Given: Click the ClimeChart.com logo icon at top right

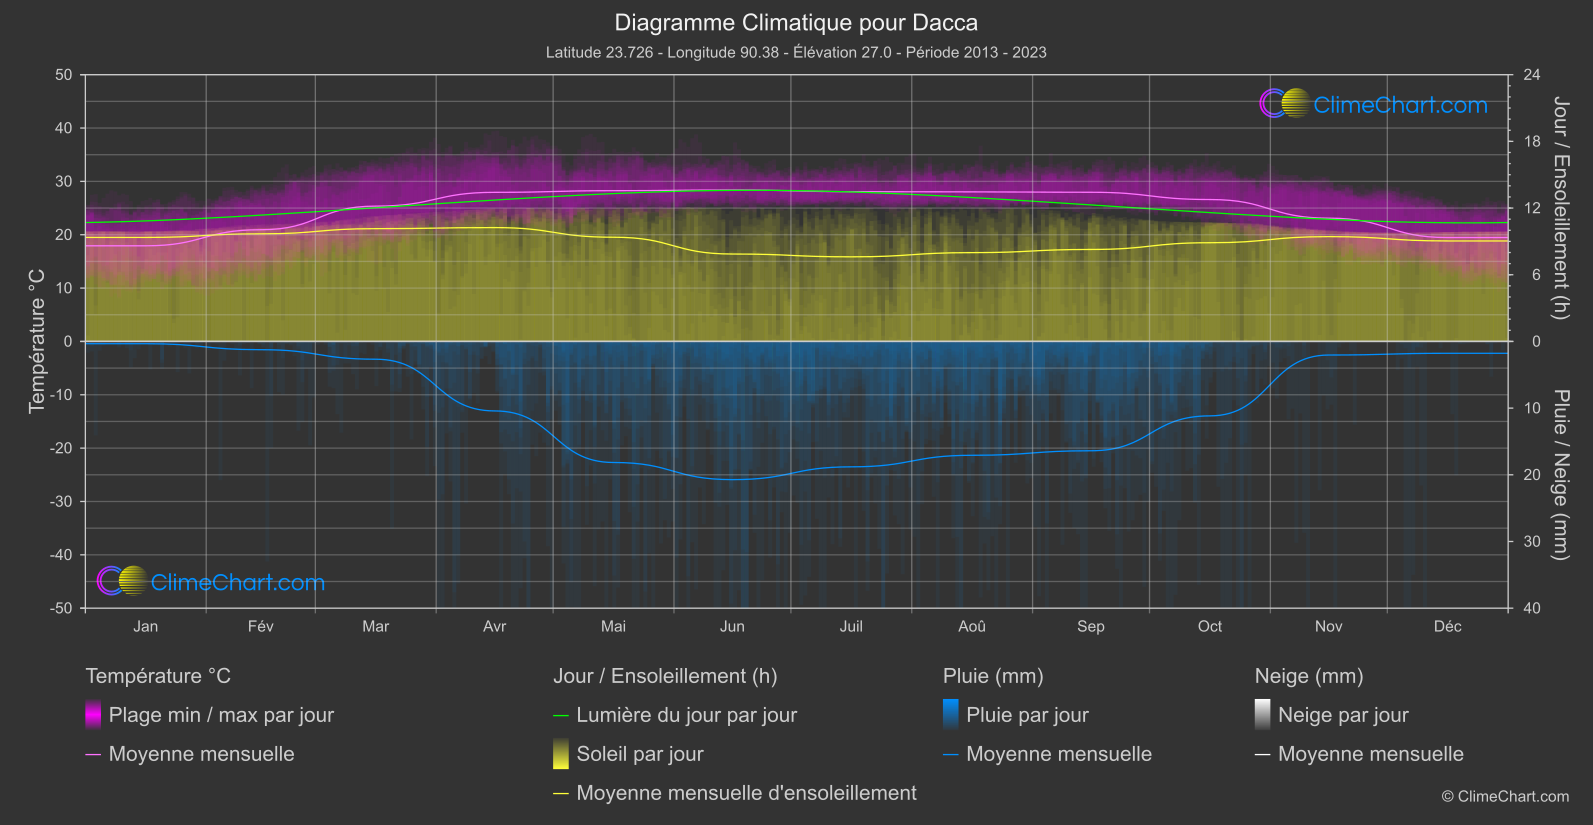Looking at the screenshot, I should (x=1284, y=104).
